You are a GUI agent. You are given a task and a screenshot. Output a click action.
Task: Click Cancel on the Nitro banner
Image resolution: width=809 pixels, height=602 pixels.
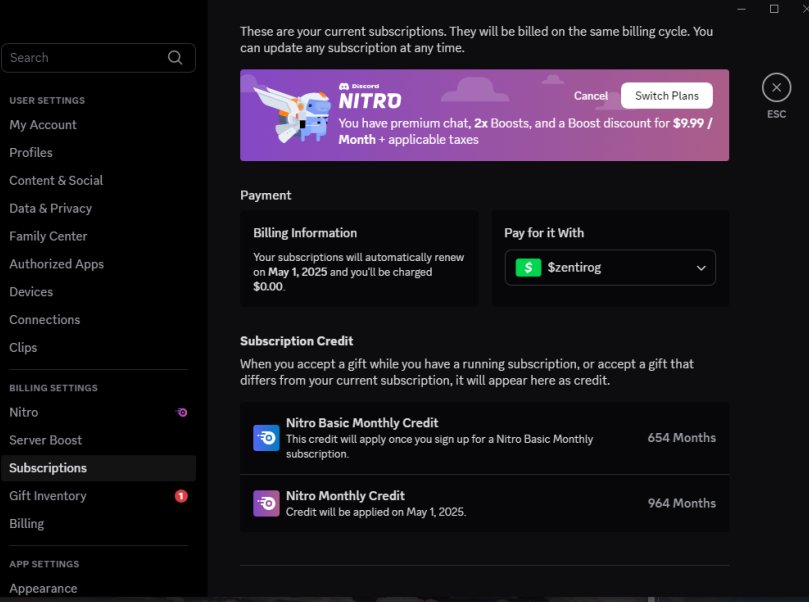591,96
